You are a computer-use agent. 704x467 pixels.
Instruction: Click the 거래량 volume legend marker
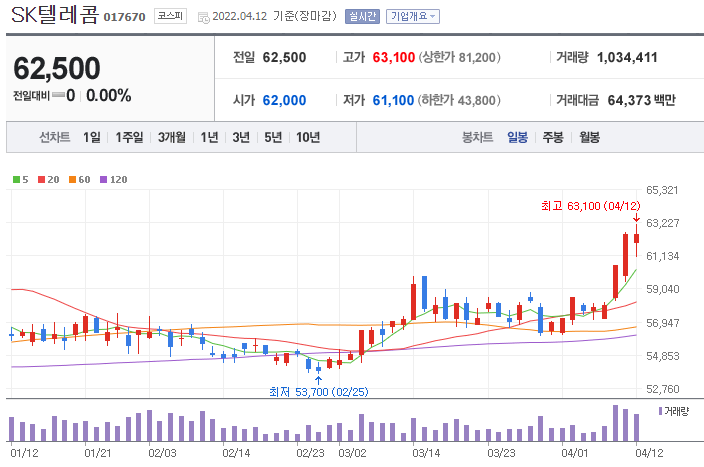pyautogui.click(x=660, y=411)
